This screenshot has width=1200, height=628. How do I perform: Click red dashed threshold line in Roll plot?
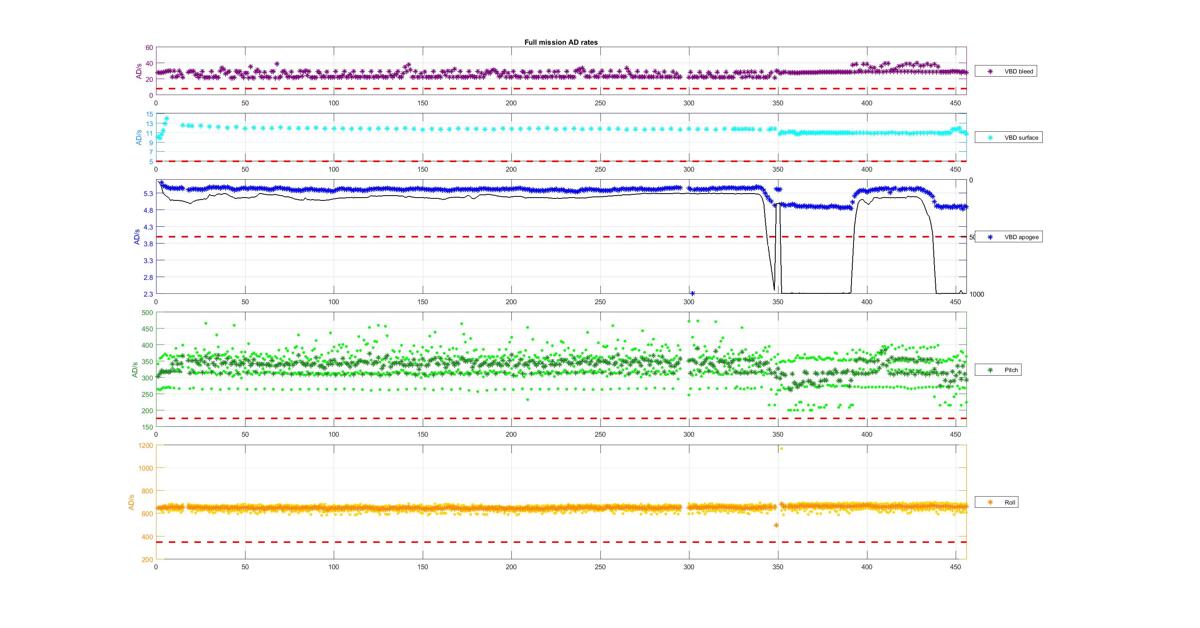click(561, 542)
